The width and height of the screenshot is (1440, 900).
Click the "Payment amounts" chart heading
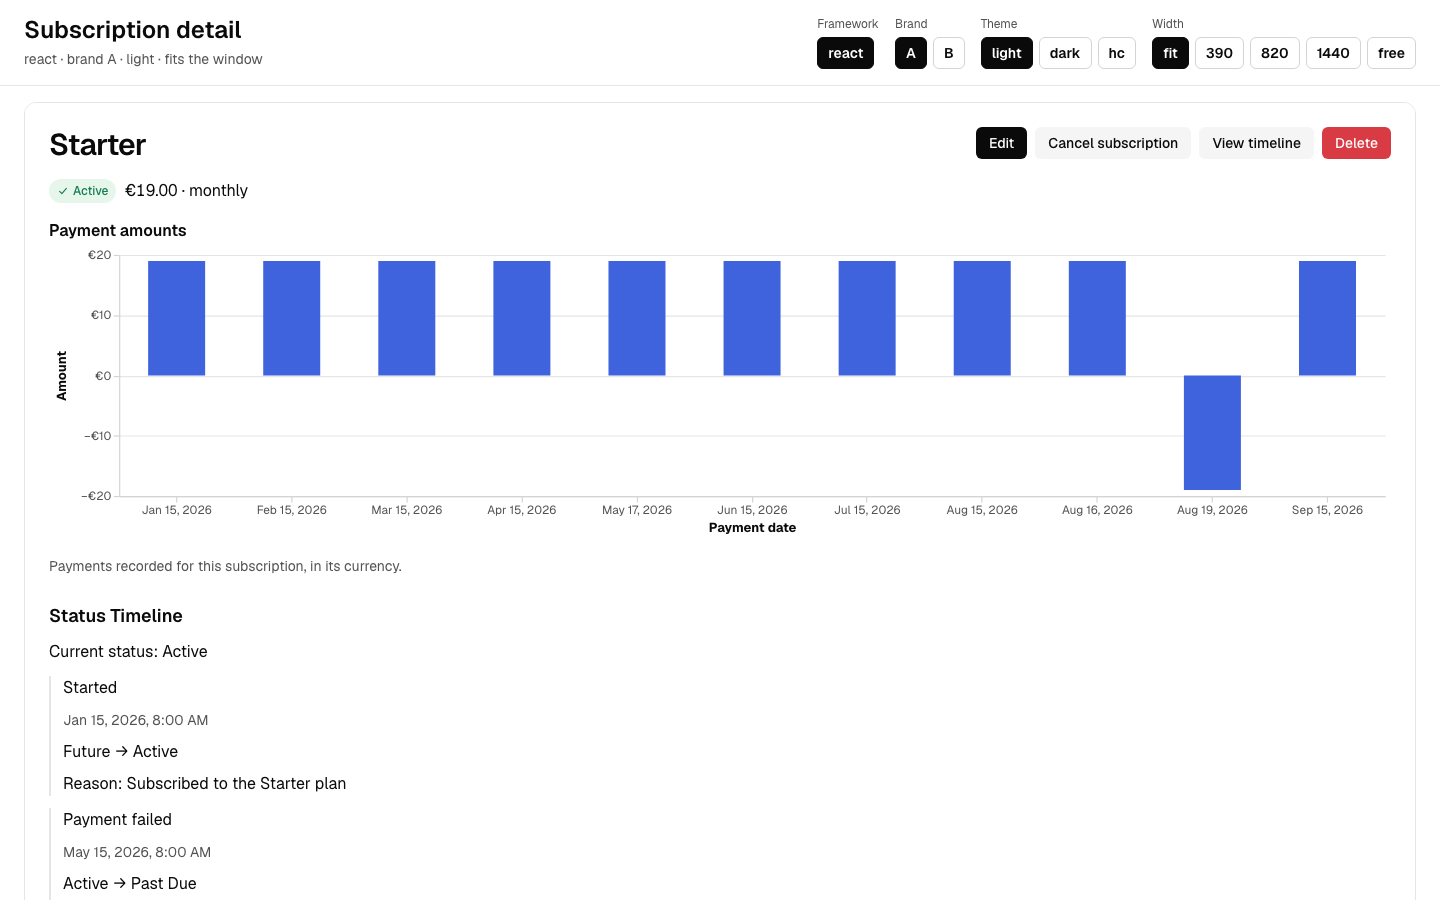coord(118,230)
